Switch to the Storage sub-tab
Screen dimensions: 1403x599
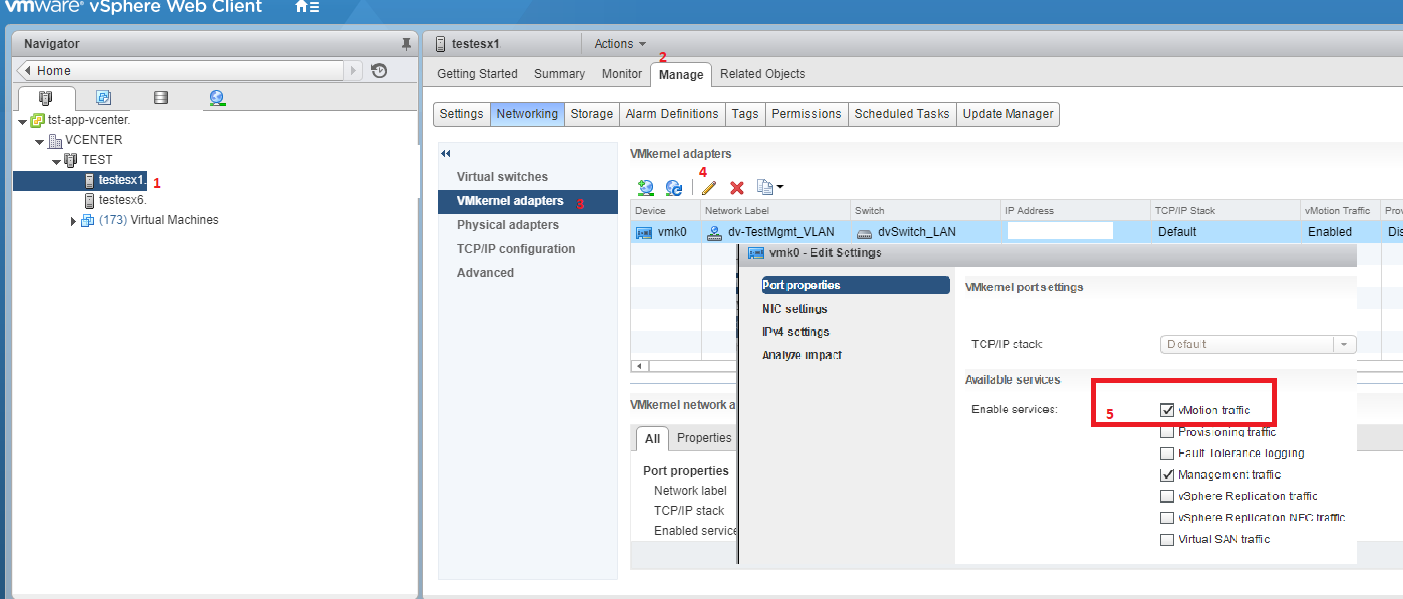(592, 114)
